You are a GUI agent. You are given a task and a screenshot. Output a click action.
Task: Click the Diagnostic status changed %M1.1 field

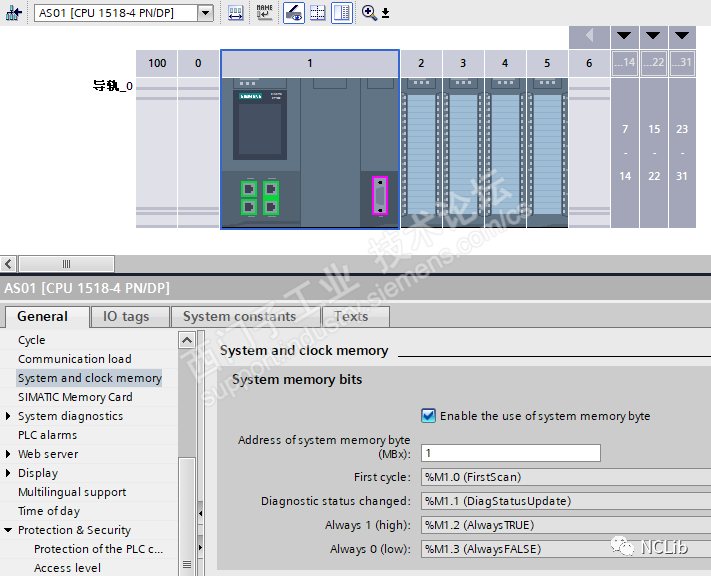tap(566, 501)
